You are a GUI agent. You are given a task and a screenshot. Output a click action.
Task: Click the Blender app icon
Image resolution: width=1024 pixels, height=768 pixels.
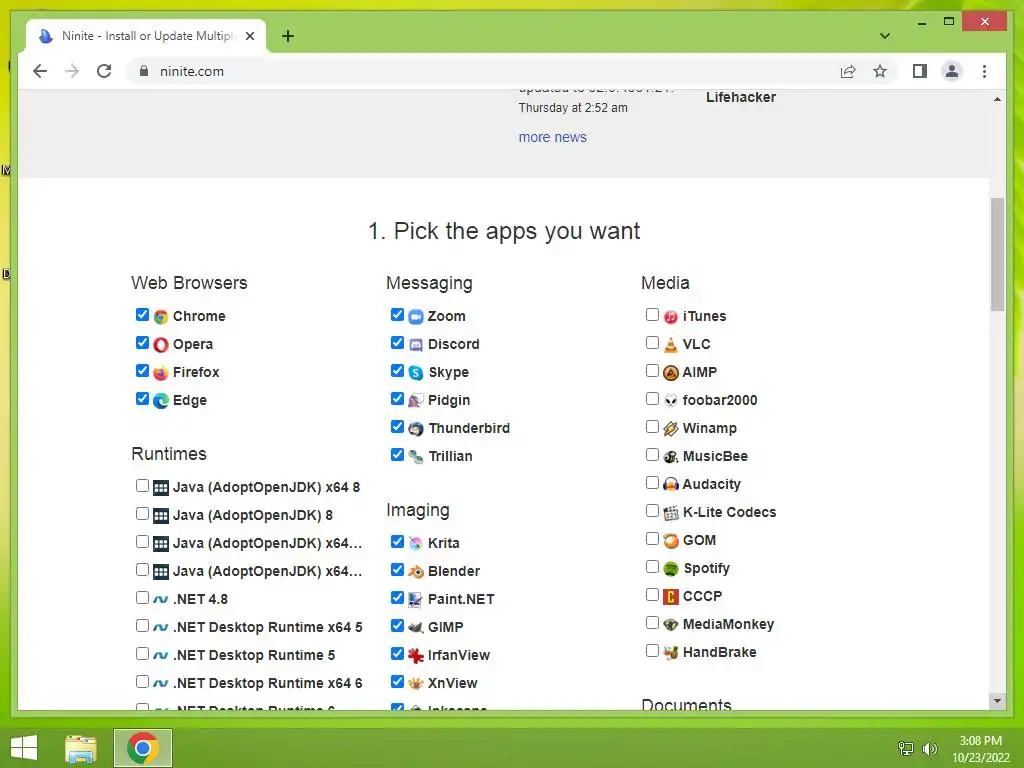(416, 571)
